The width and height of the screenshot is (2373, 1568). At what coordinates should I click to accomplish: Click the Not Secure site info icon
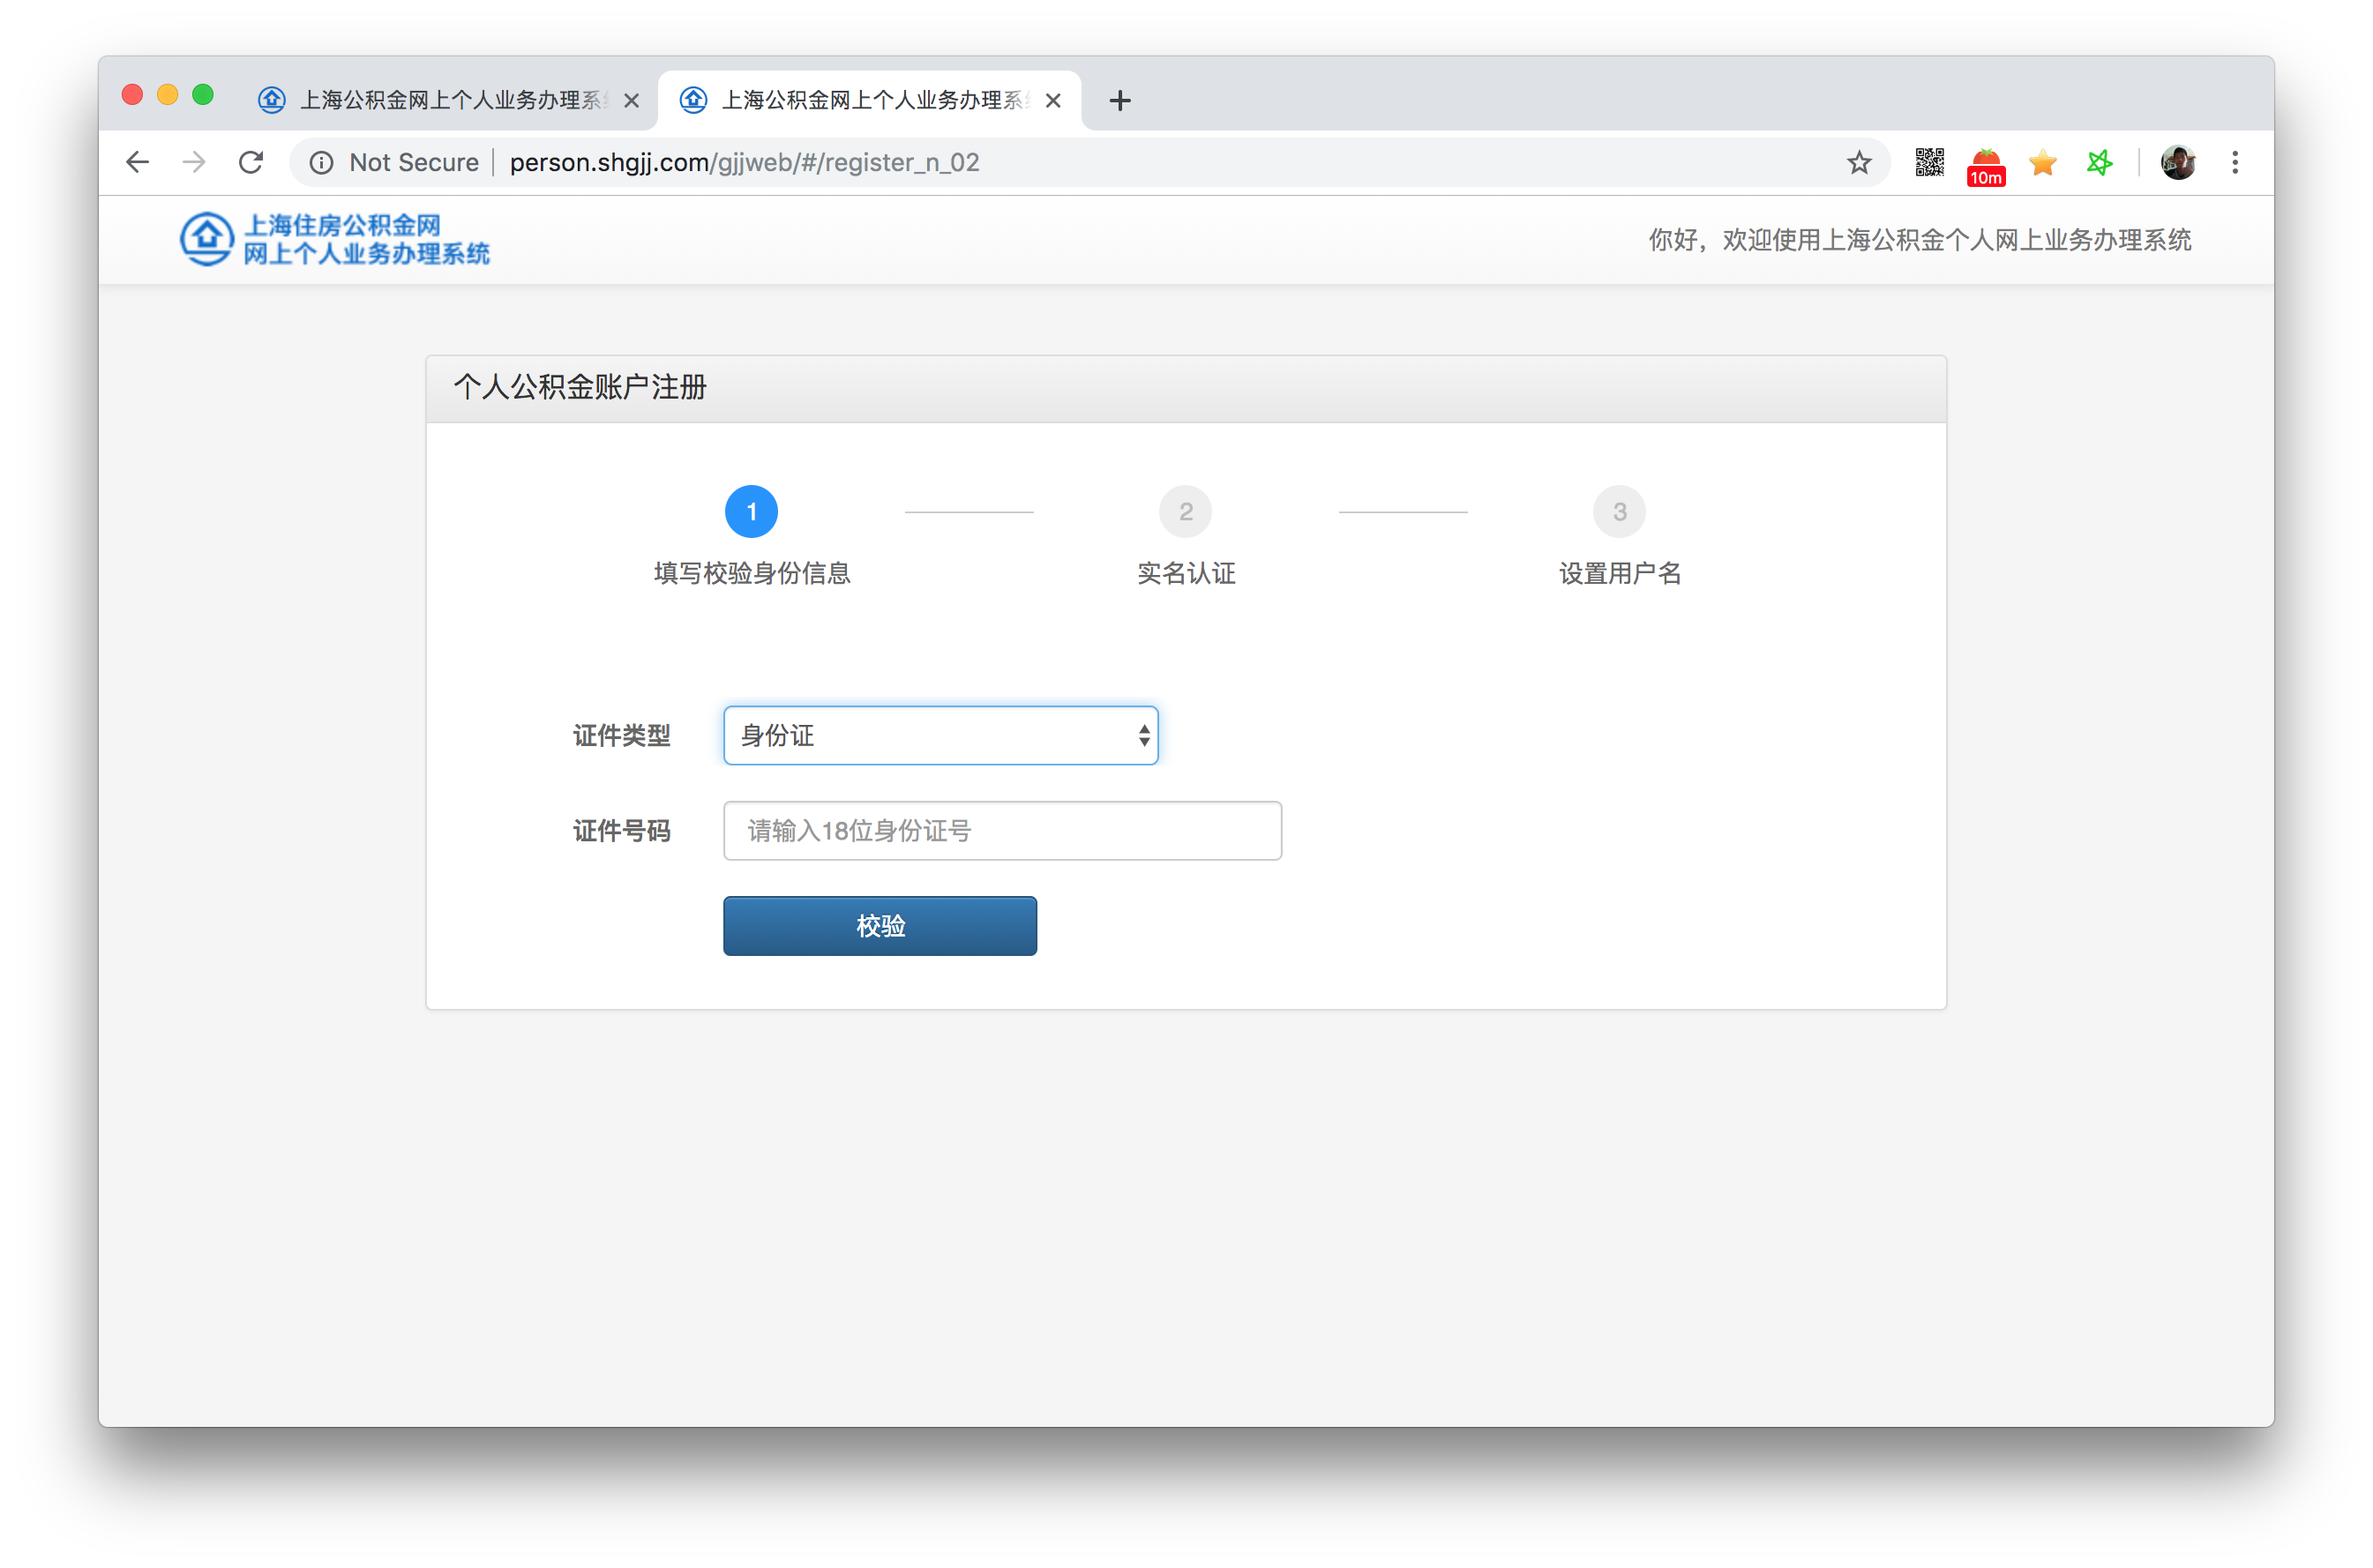click(x=322, y=162)
